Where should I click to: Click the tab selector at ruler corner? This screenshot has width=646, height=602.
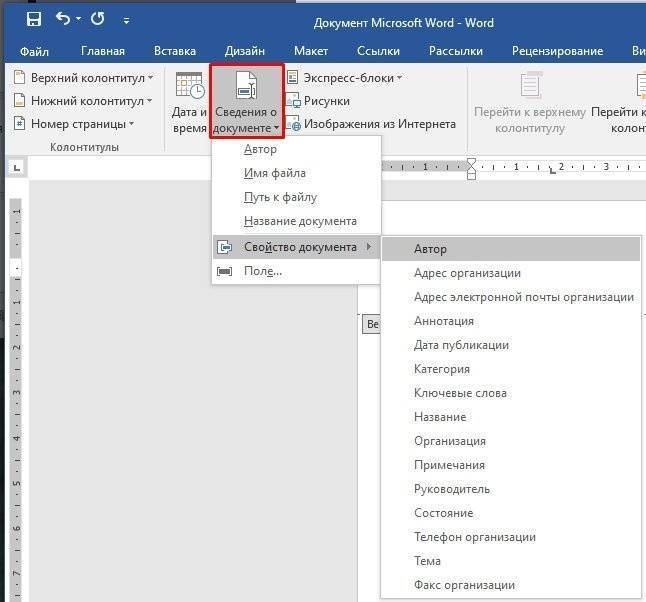click(15, 167)
